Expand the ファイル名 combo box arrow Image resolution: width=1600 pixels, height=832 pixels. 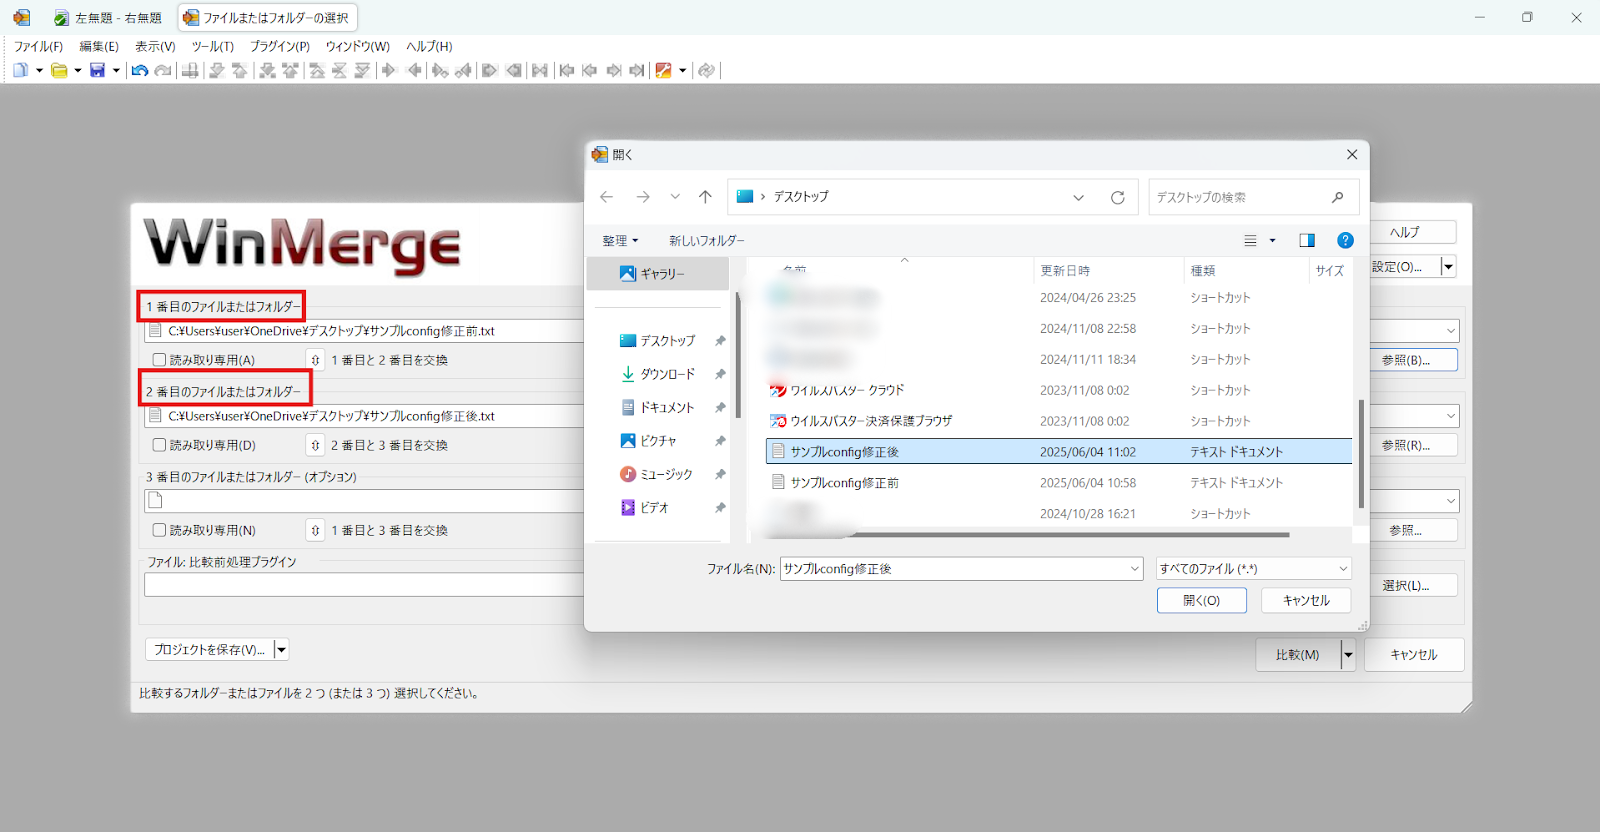click(x=1135, y=569)
